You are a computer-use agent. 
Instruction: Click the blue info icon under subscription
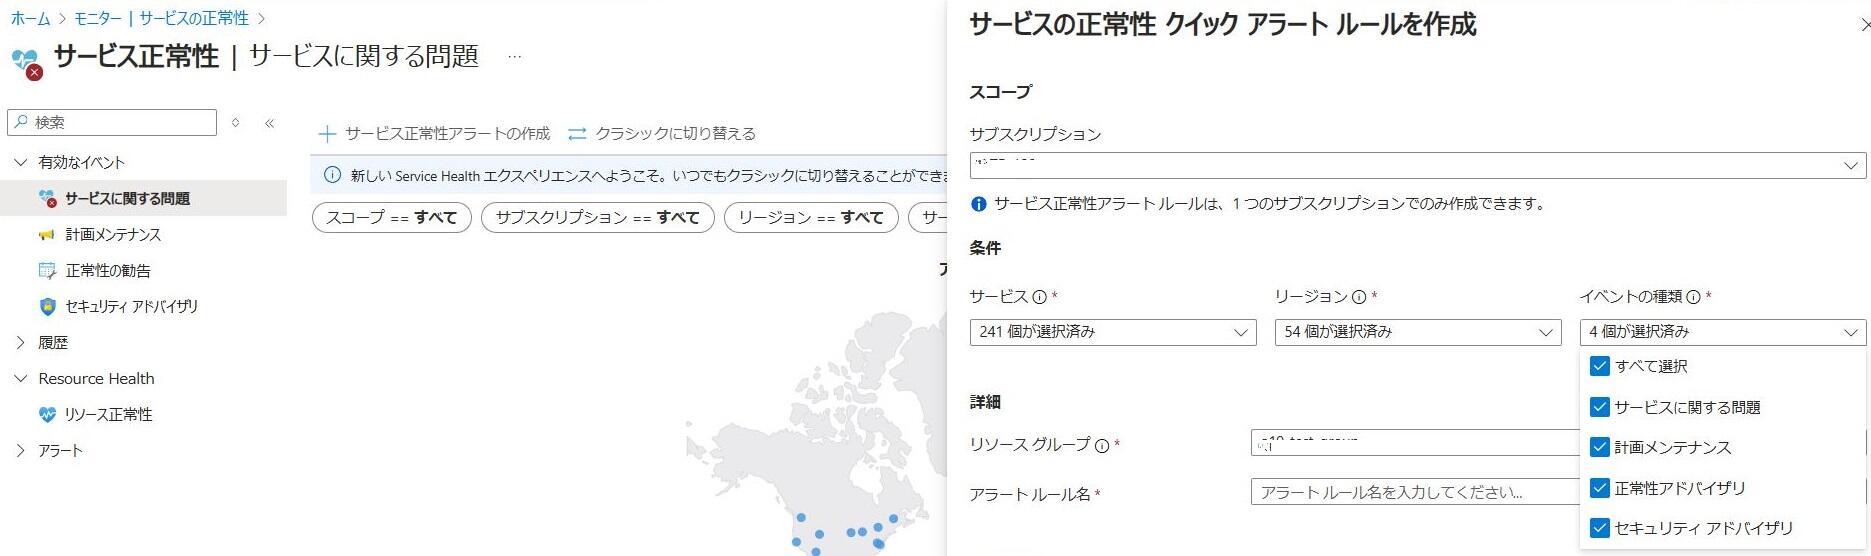point(979,204)
